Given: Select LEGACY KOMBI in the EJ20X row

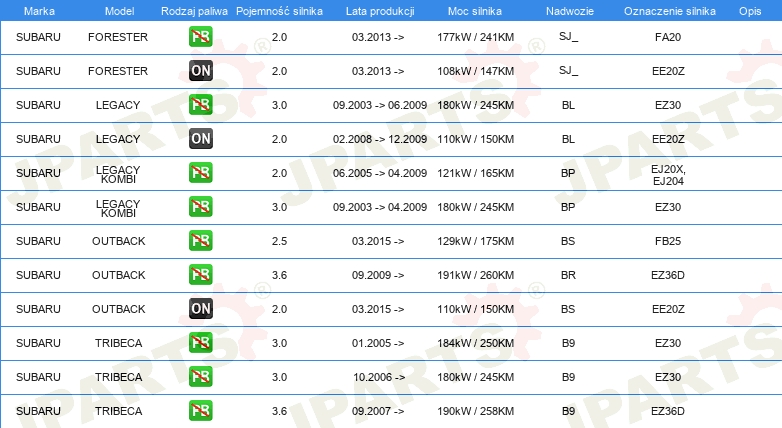Looking at the screenshot, I should coord(118,175).
